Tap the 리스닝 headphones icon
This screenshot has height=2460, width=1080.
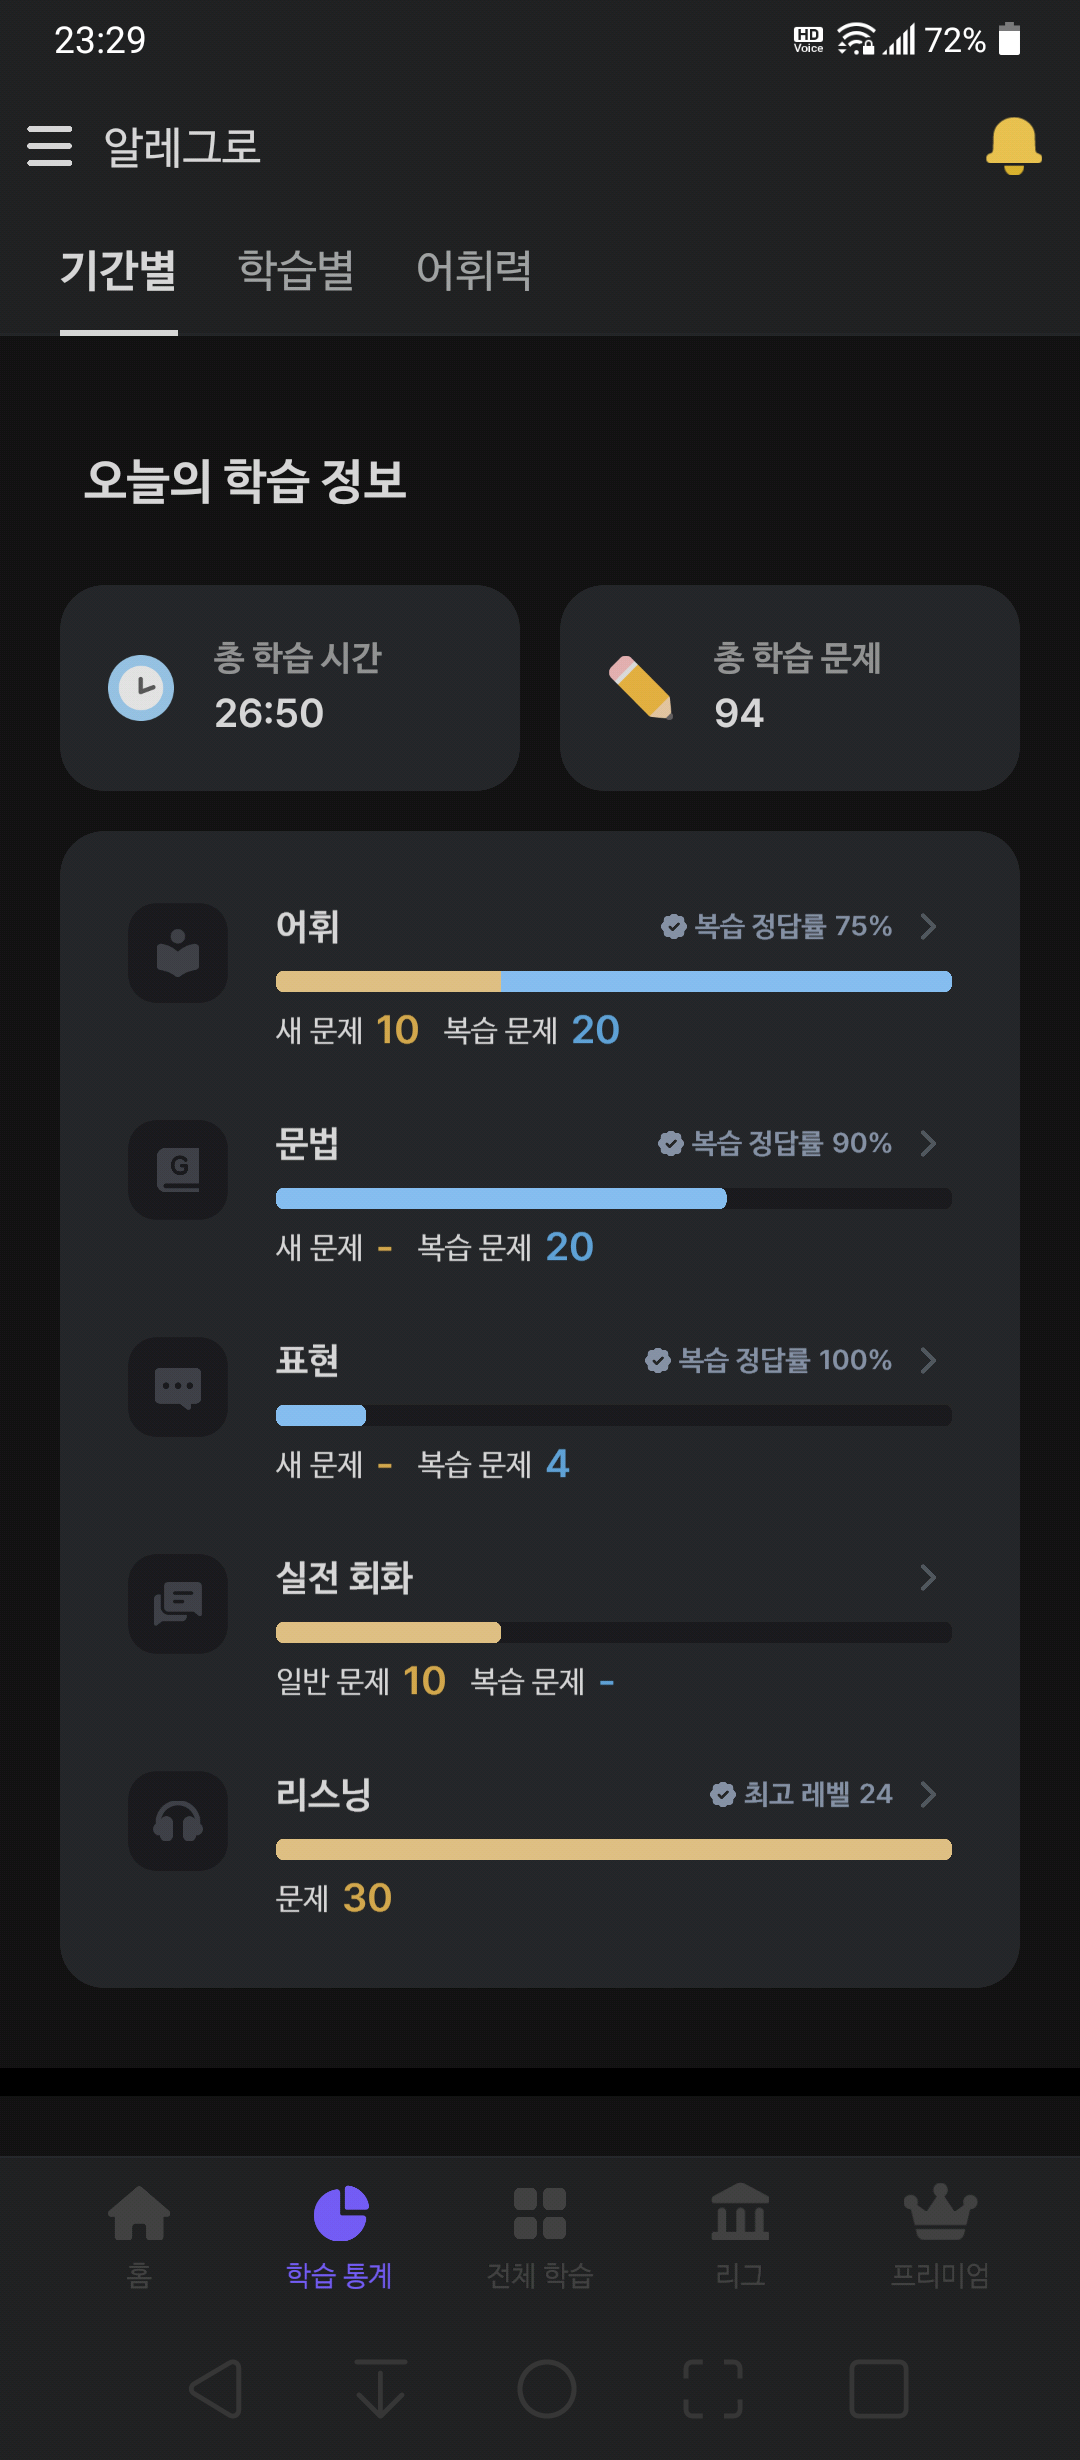[x=178, y=1821]
